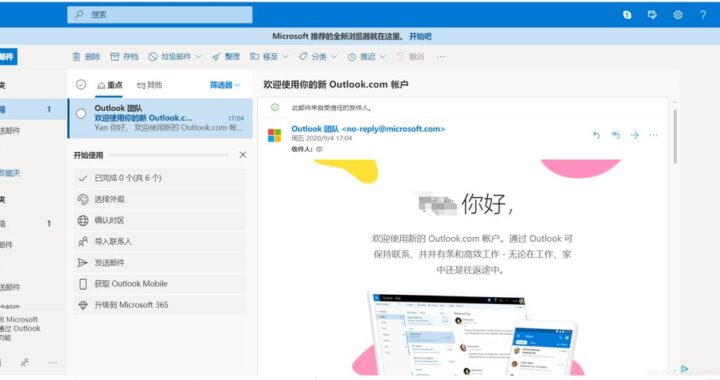
Task: Click 已完成 0 个(共 6 个) row
Action: point(160,178)
